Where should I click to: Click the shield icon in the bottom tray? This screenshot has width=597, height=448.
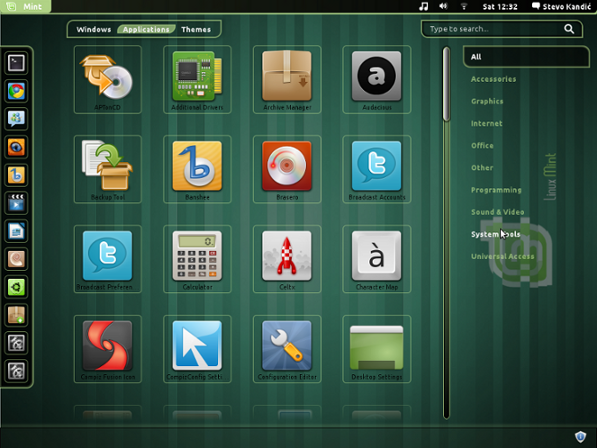coord(580,437)
